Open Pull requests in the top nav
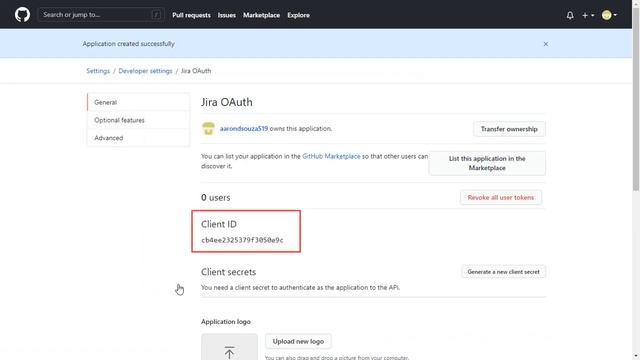 (191, 15)
